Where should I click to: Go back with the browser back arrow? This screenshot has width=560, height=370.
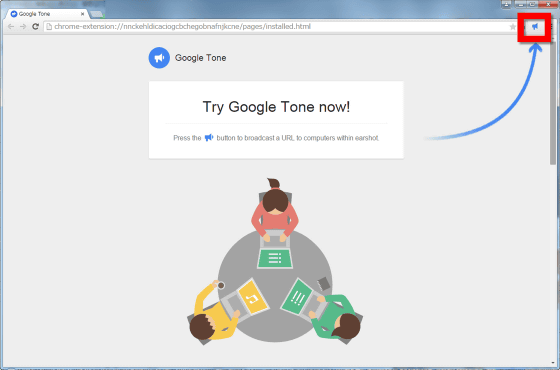coord(11,26)
